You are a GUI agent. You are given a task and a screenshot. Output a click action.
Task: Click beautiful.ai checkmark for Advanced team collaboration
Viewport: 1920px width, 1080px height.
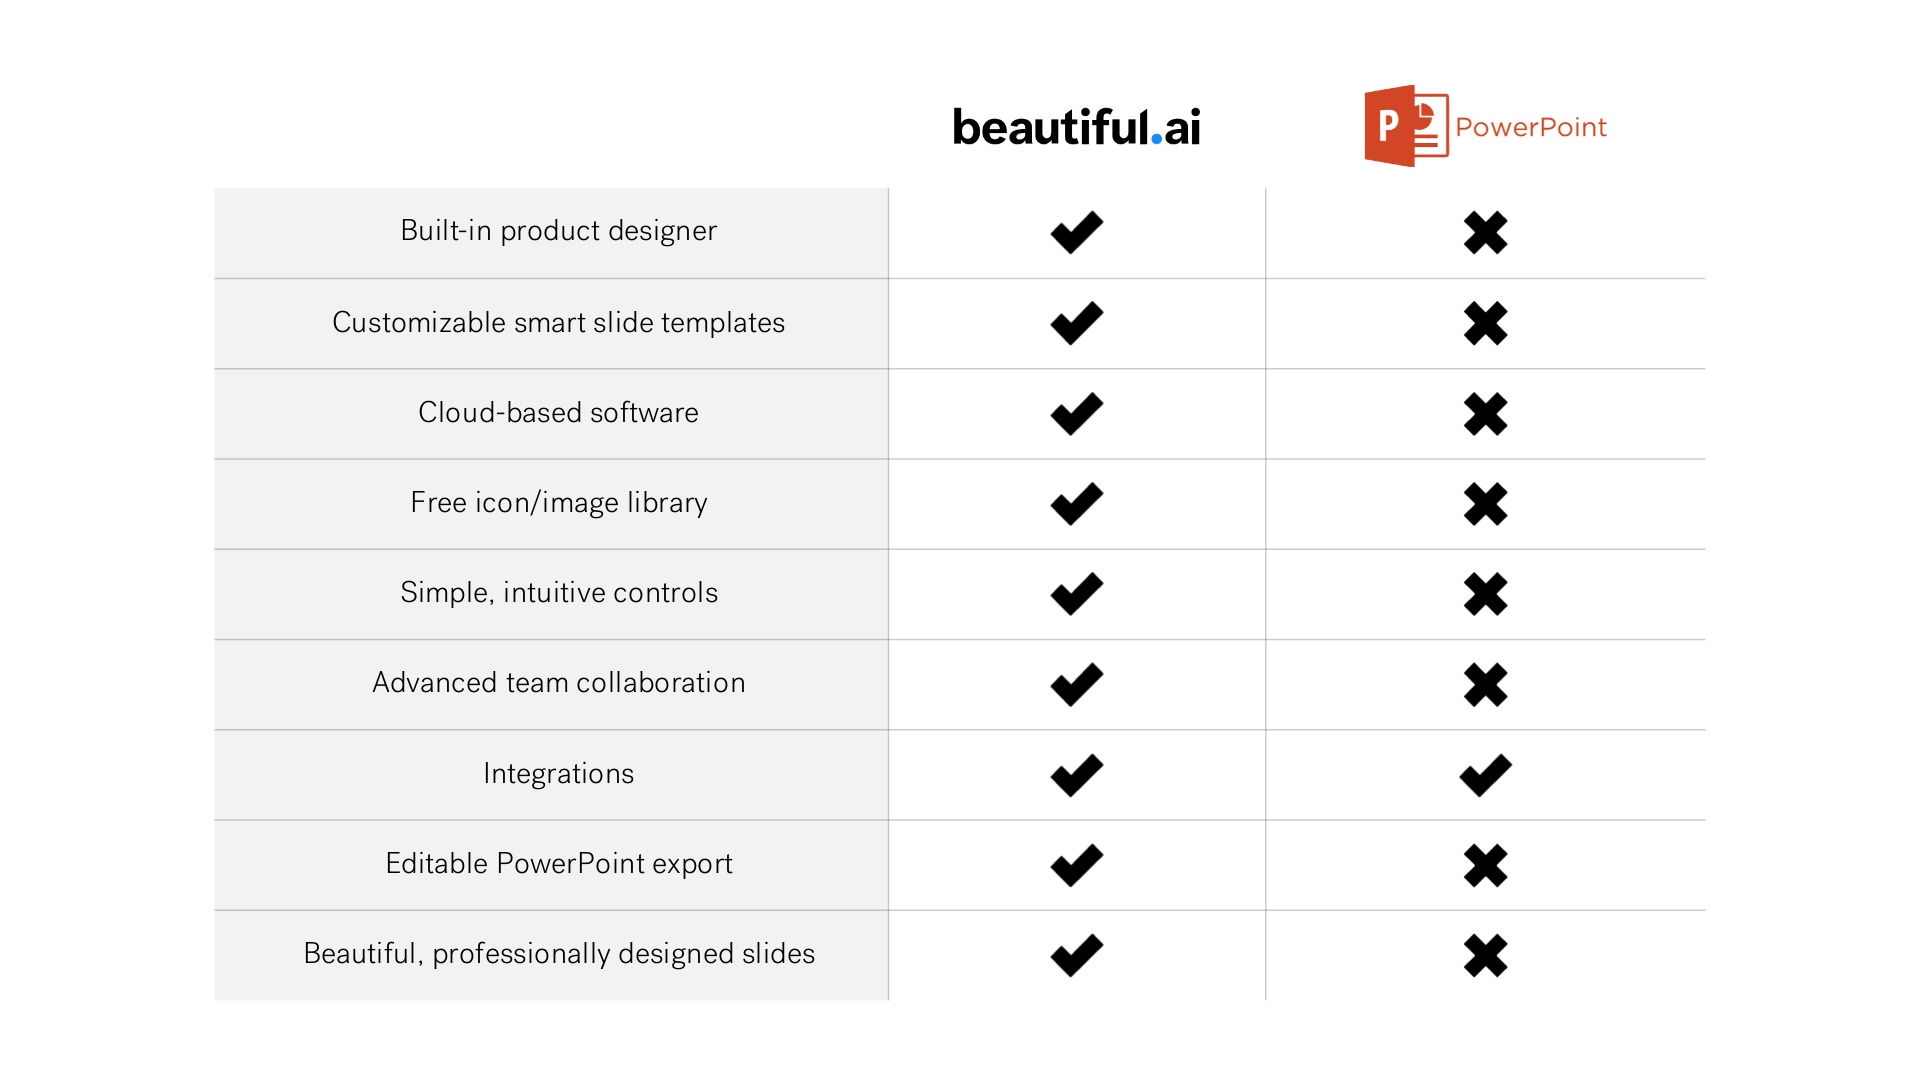point(1077,685)
